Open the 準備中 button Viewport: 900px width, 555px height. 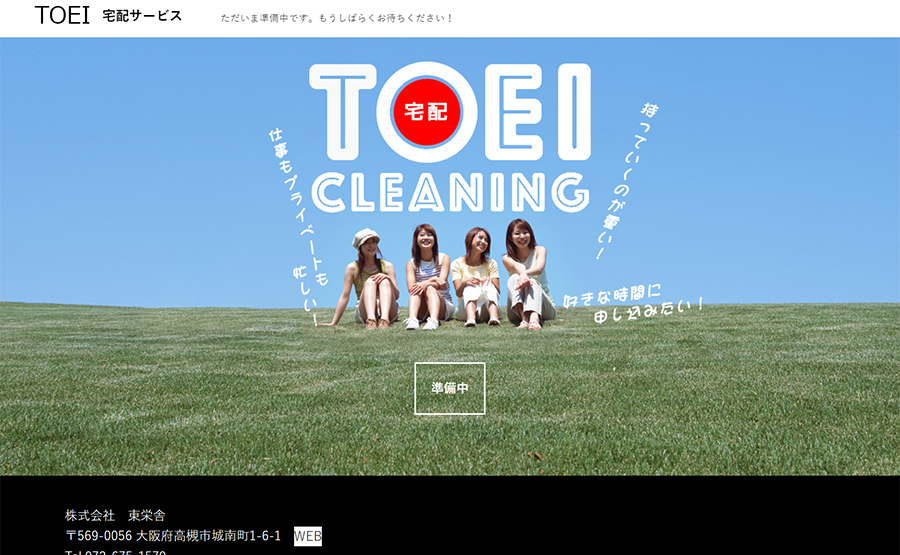tap(449, 388)
